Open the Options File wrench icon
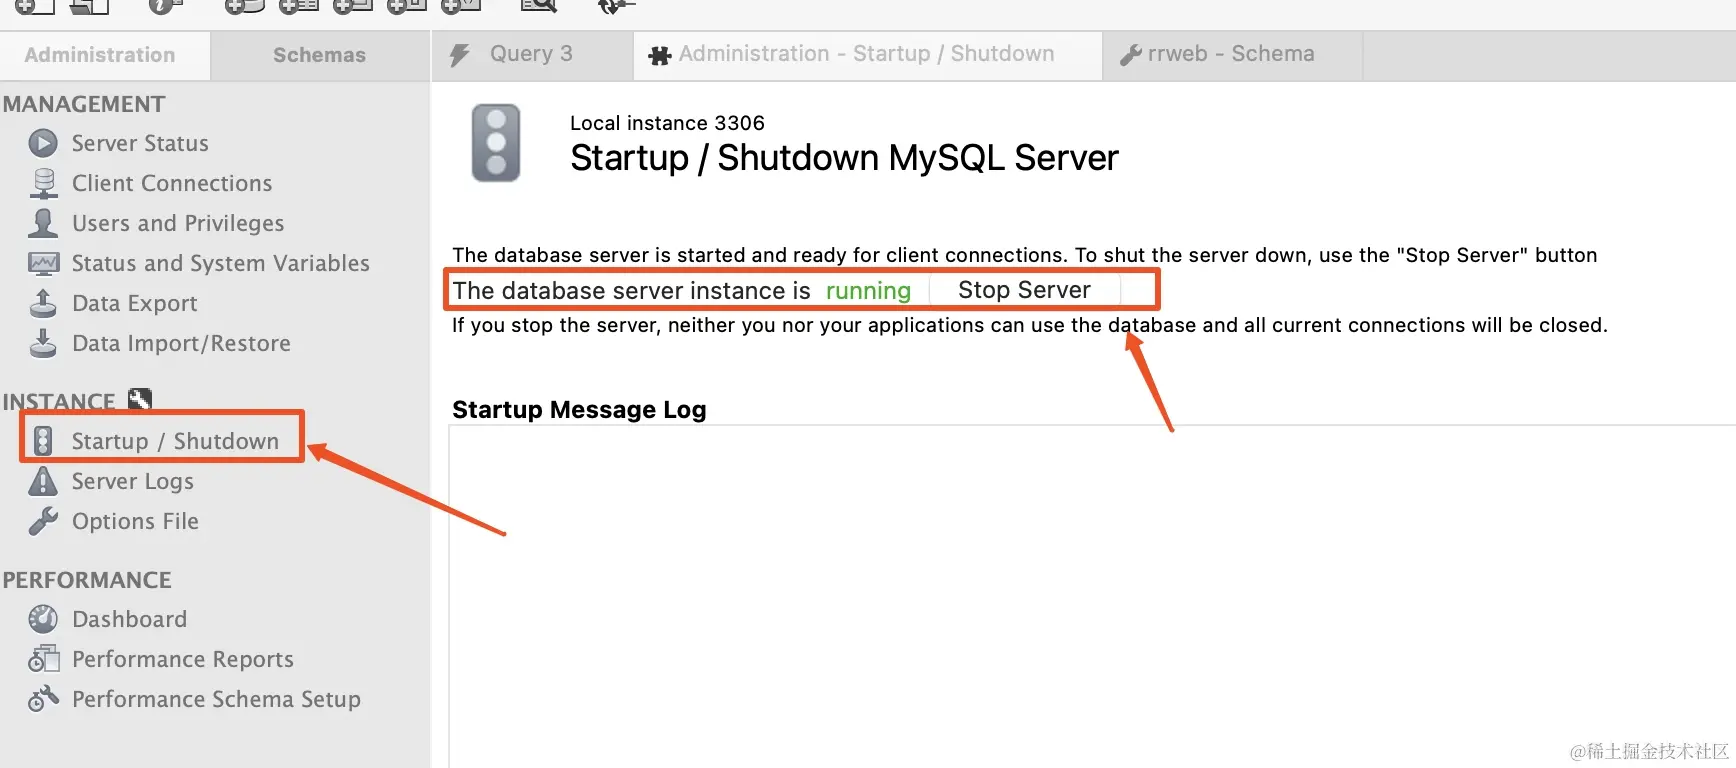The image size is (1736, 768). (x=43, y=521)
